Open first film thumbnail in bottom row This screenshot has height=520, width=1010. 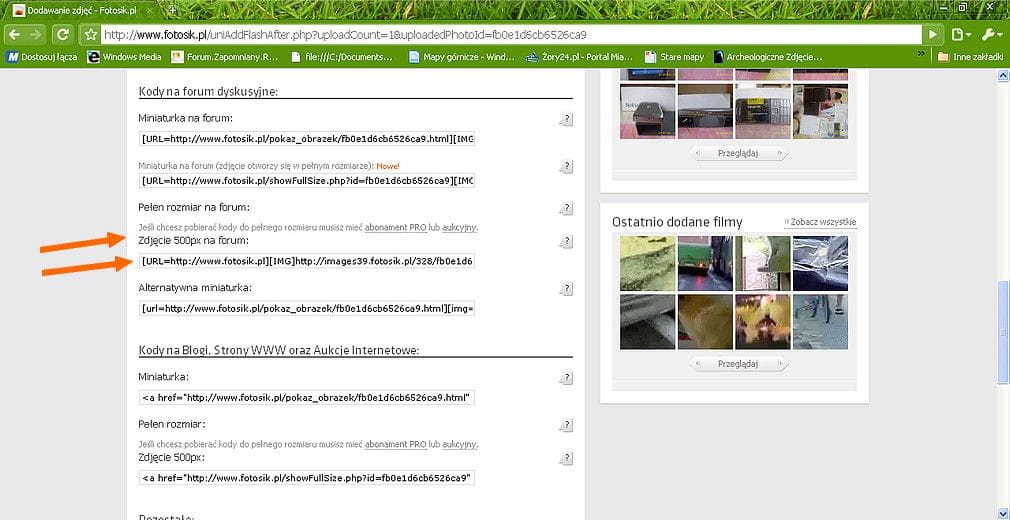click(x=647, y=322)
